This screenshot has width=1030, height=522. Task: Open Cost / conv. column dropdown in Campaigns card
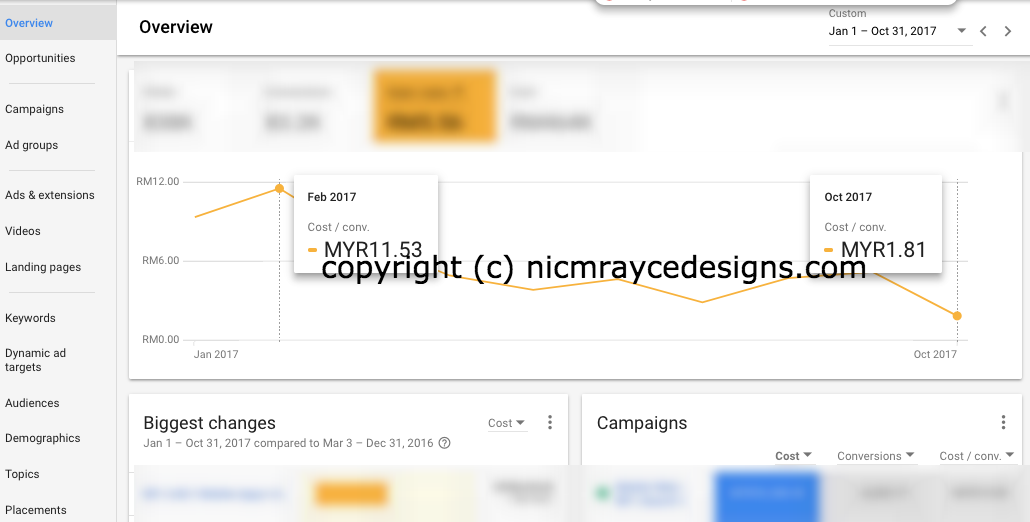tap(977, 456)
